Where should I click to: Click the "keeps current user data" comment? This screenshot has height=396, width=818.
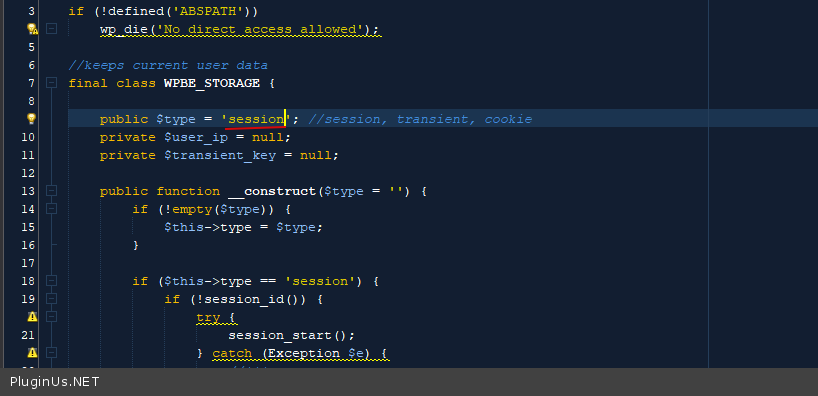coord(168,65)
